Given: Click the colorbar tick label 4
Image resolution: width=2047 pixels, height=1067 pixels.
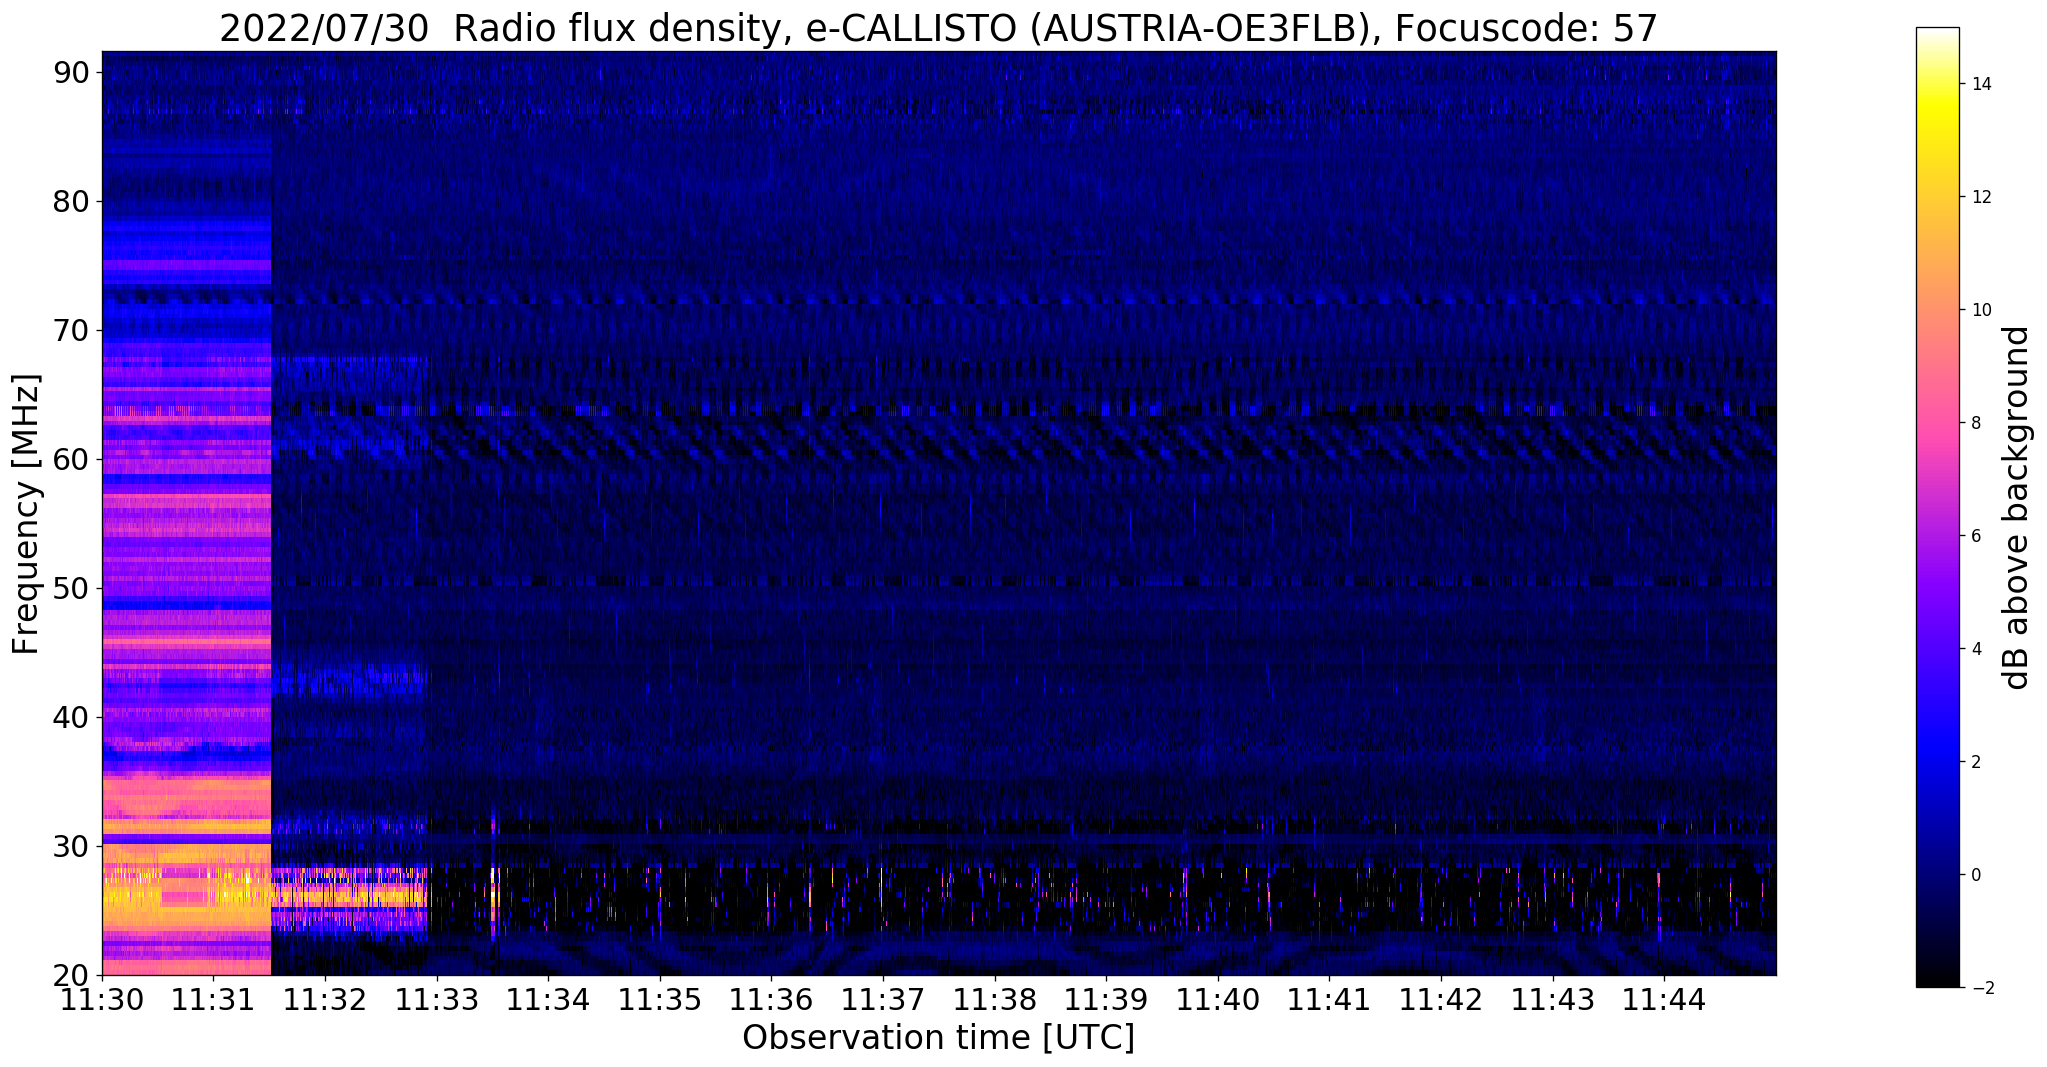Looking at the screenshot, I should click(1975, 649).
